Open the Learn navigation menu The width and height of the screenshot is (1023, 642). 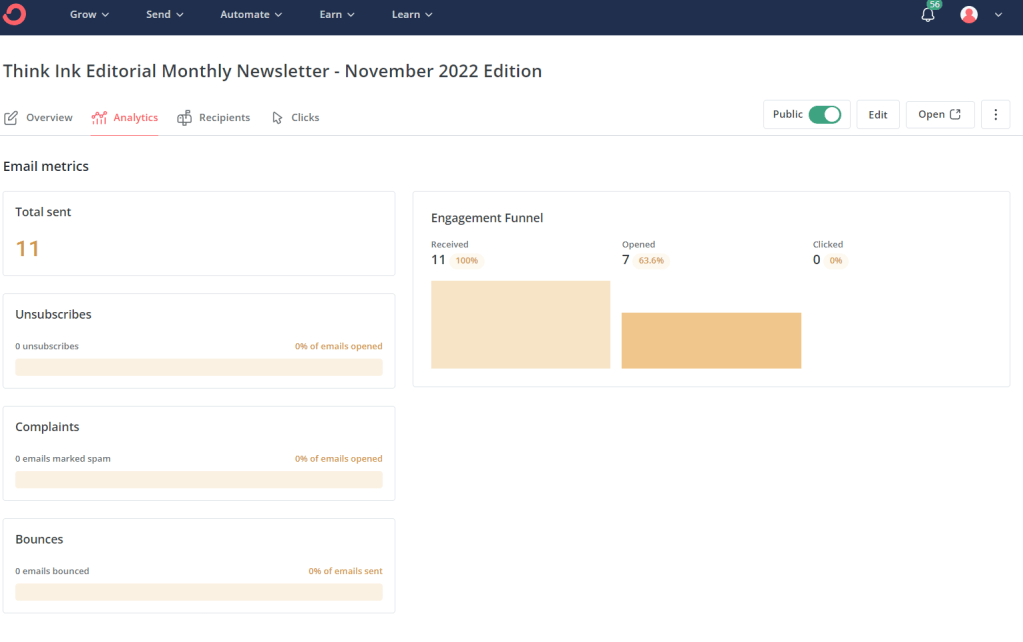point(412,15)
